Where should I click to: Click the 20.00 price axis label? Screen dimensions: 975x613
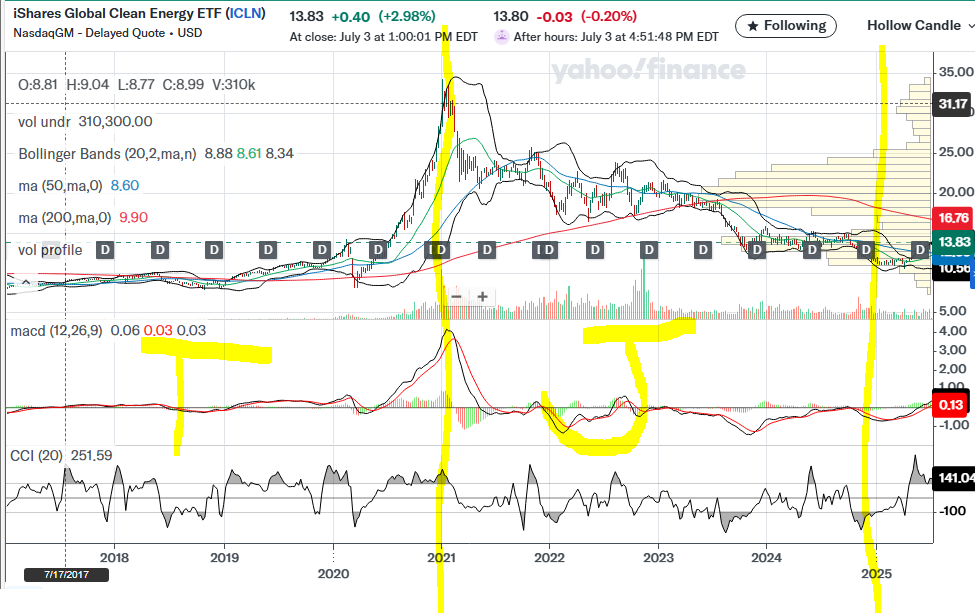(956, 192)
